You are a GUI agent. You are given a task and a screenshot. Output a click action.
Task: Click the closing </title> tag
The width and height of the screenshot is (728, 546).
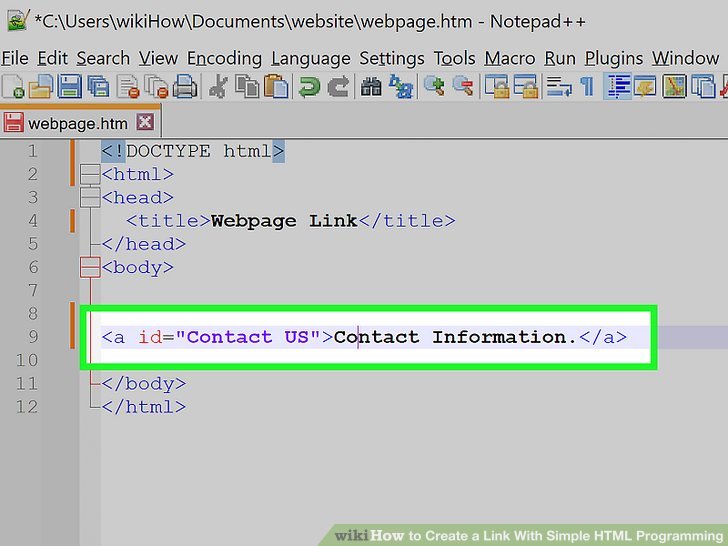coord(407,221)
